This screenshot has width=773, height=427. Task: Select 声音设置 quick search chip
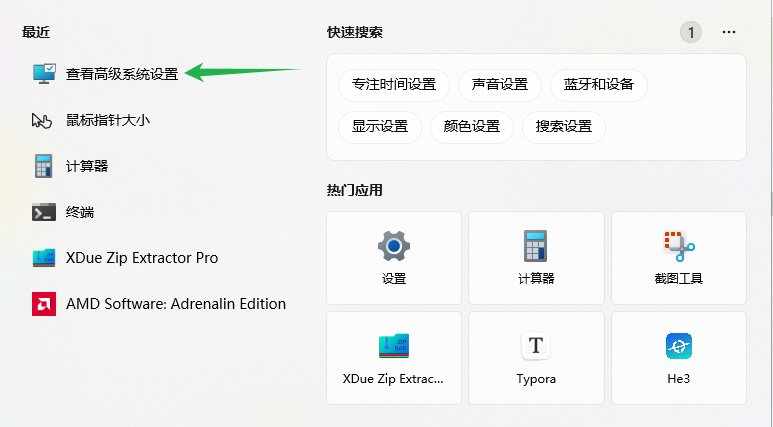pos(500,85)
